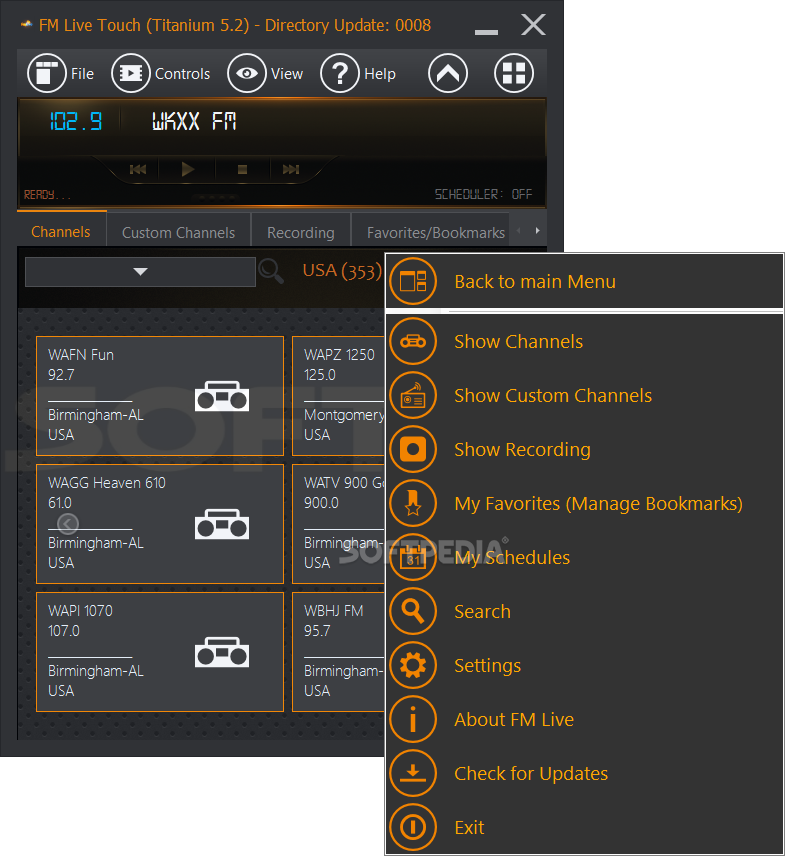785x856 pixels.
Task: Choose the Exit menu label
Action: point(469,828)
